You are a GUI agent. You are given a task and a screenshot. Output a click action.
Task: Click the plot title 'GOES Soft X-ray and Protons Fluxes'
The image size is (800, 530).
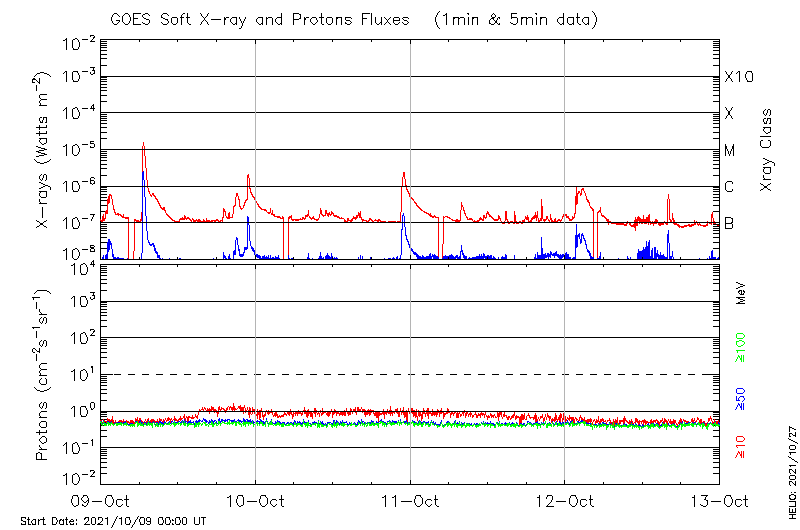(x=265, y=20)
